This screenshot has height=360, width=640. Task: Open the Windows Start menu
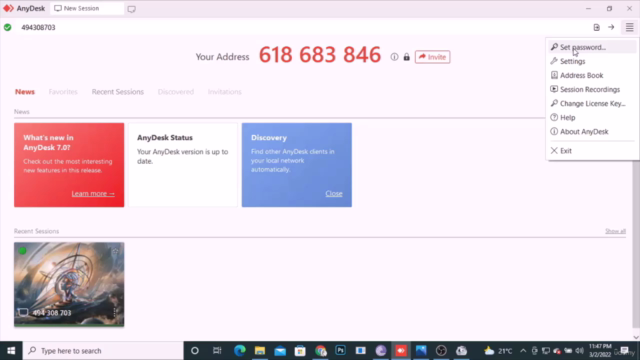click(x=11, y=351)
